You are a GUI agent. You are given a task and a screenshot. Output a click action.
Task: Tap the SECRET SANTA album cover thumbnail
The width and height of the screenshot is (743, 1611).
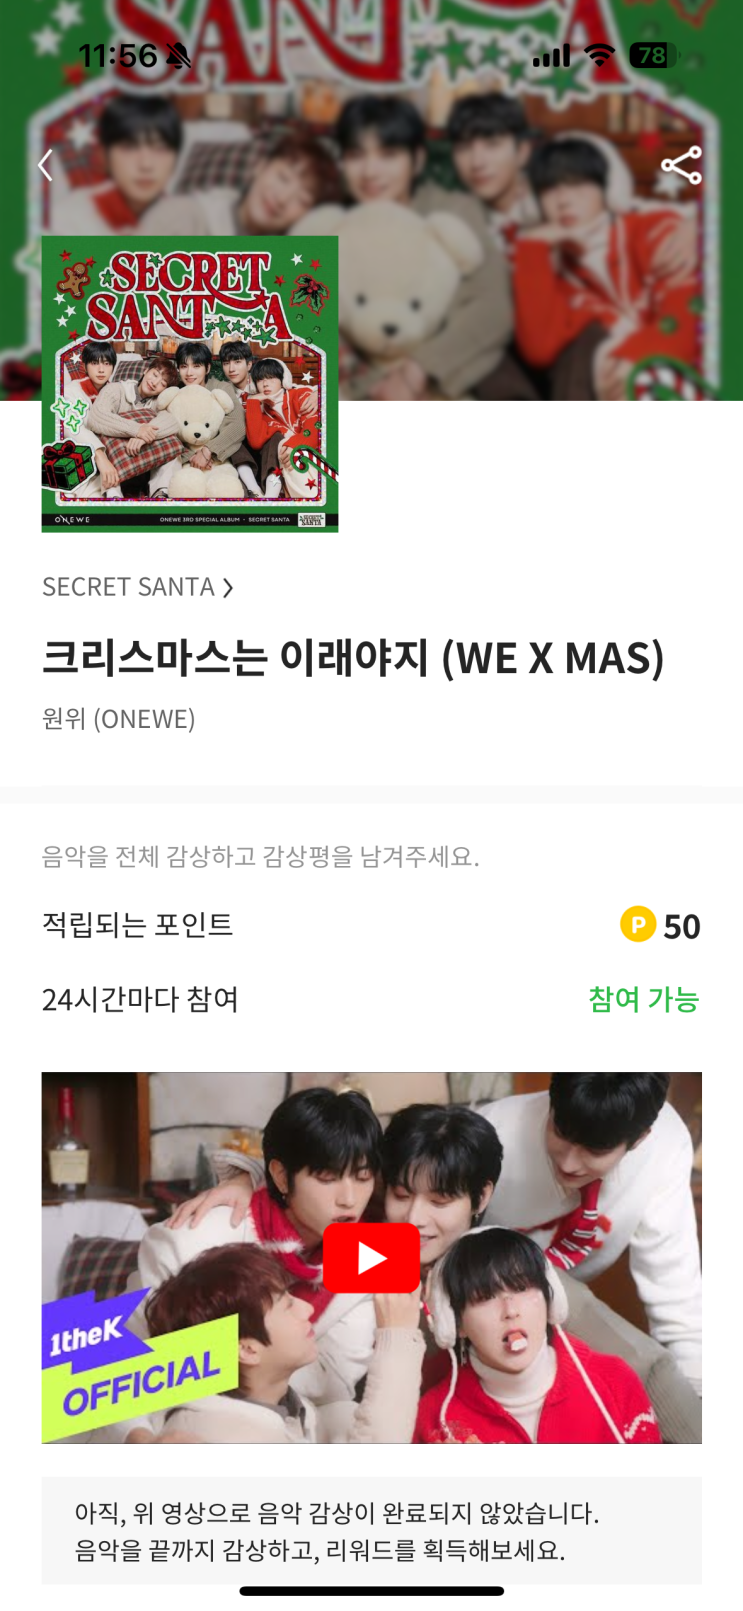[190, 384]
